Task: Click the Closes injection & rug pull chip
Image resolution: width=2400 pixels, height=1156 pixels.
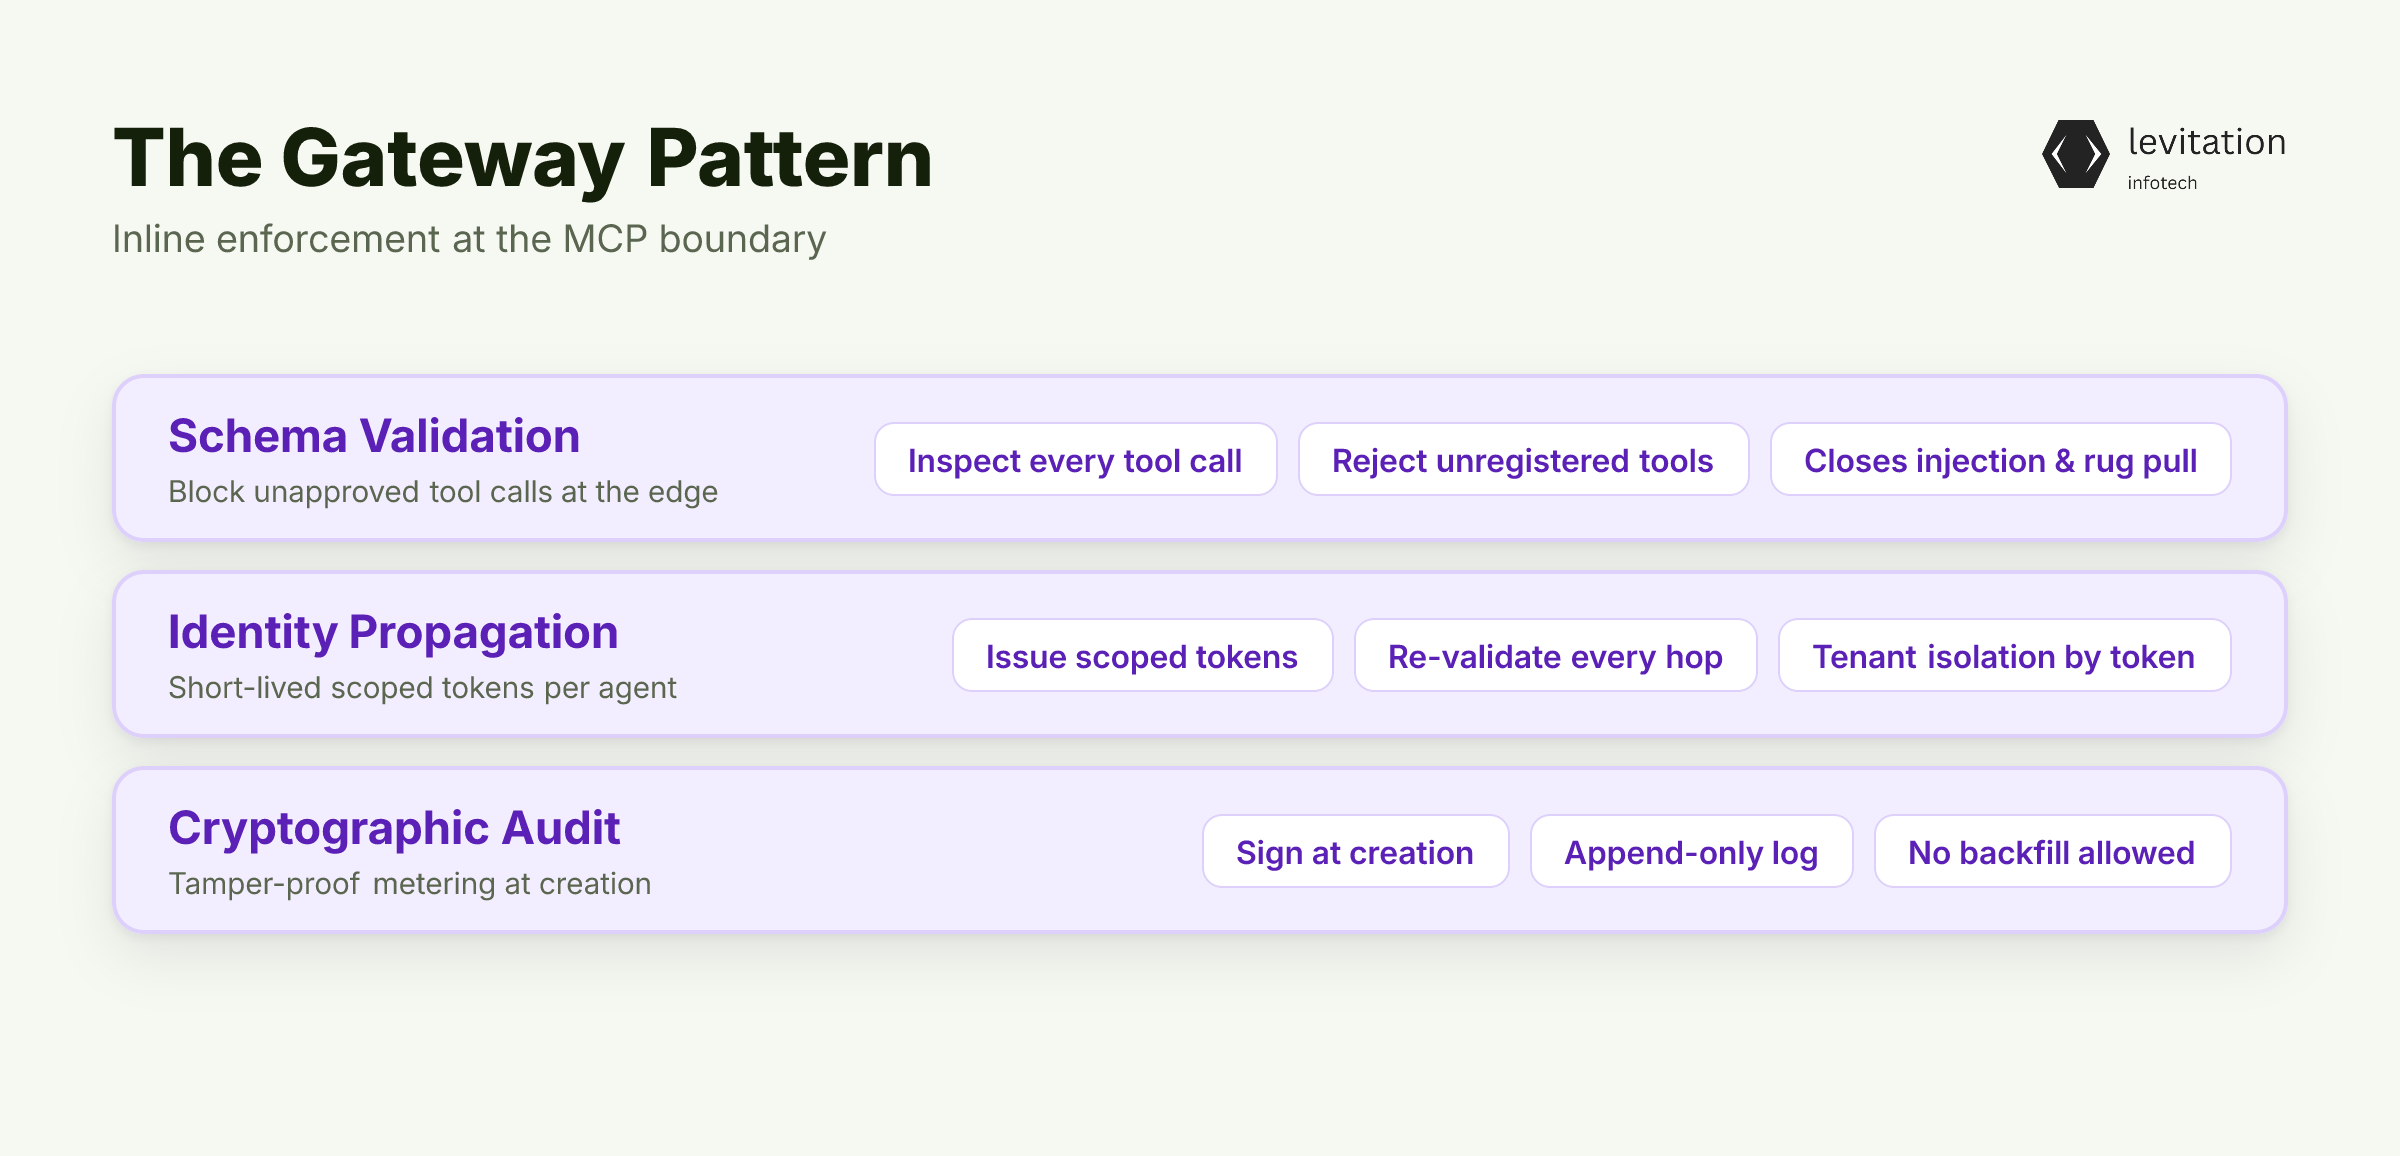Action: 2000,459
